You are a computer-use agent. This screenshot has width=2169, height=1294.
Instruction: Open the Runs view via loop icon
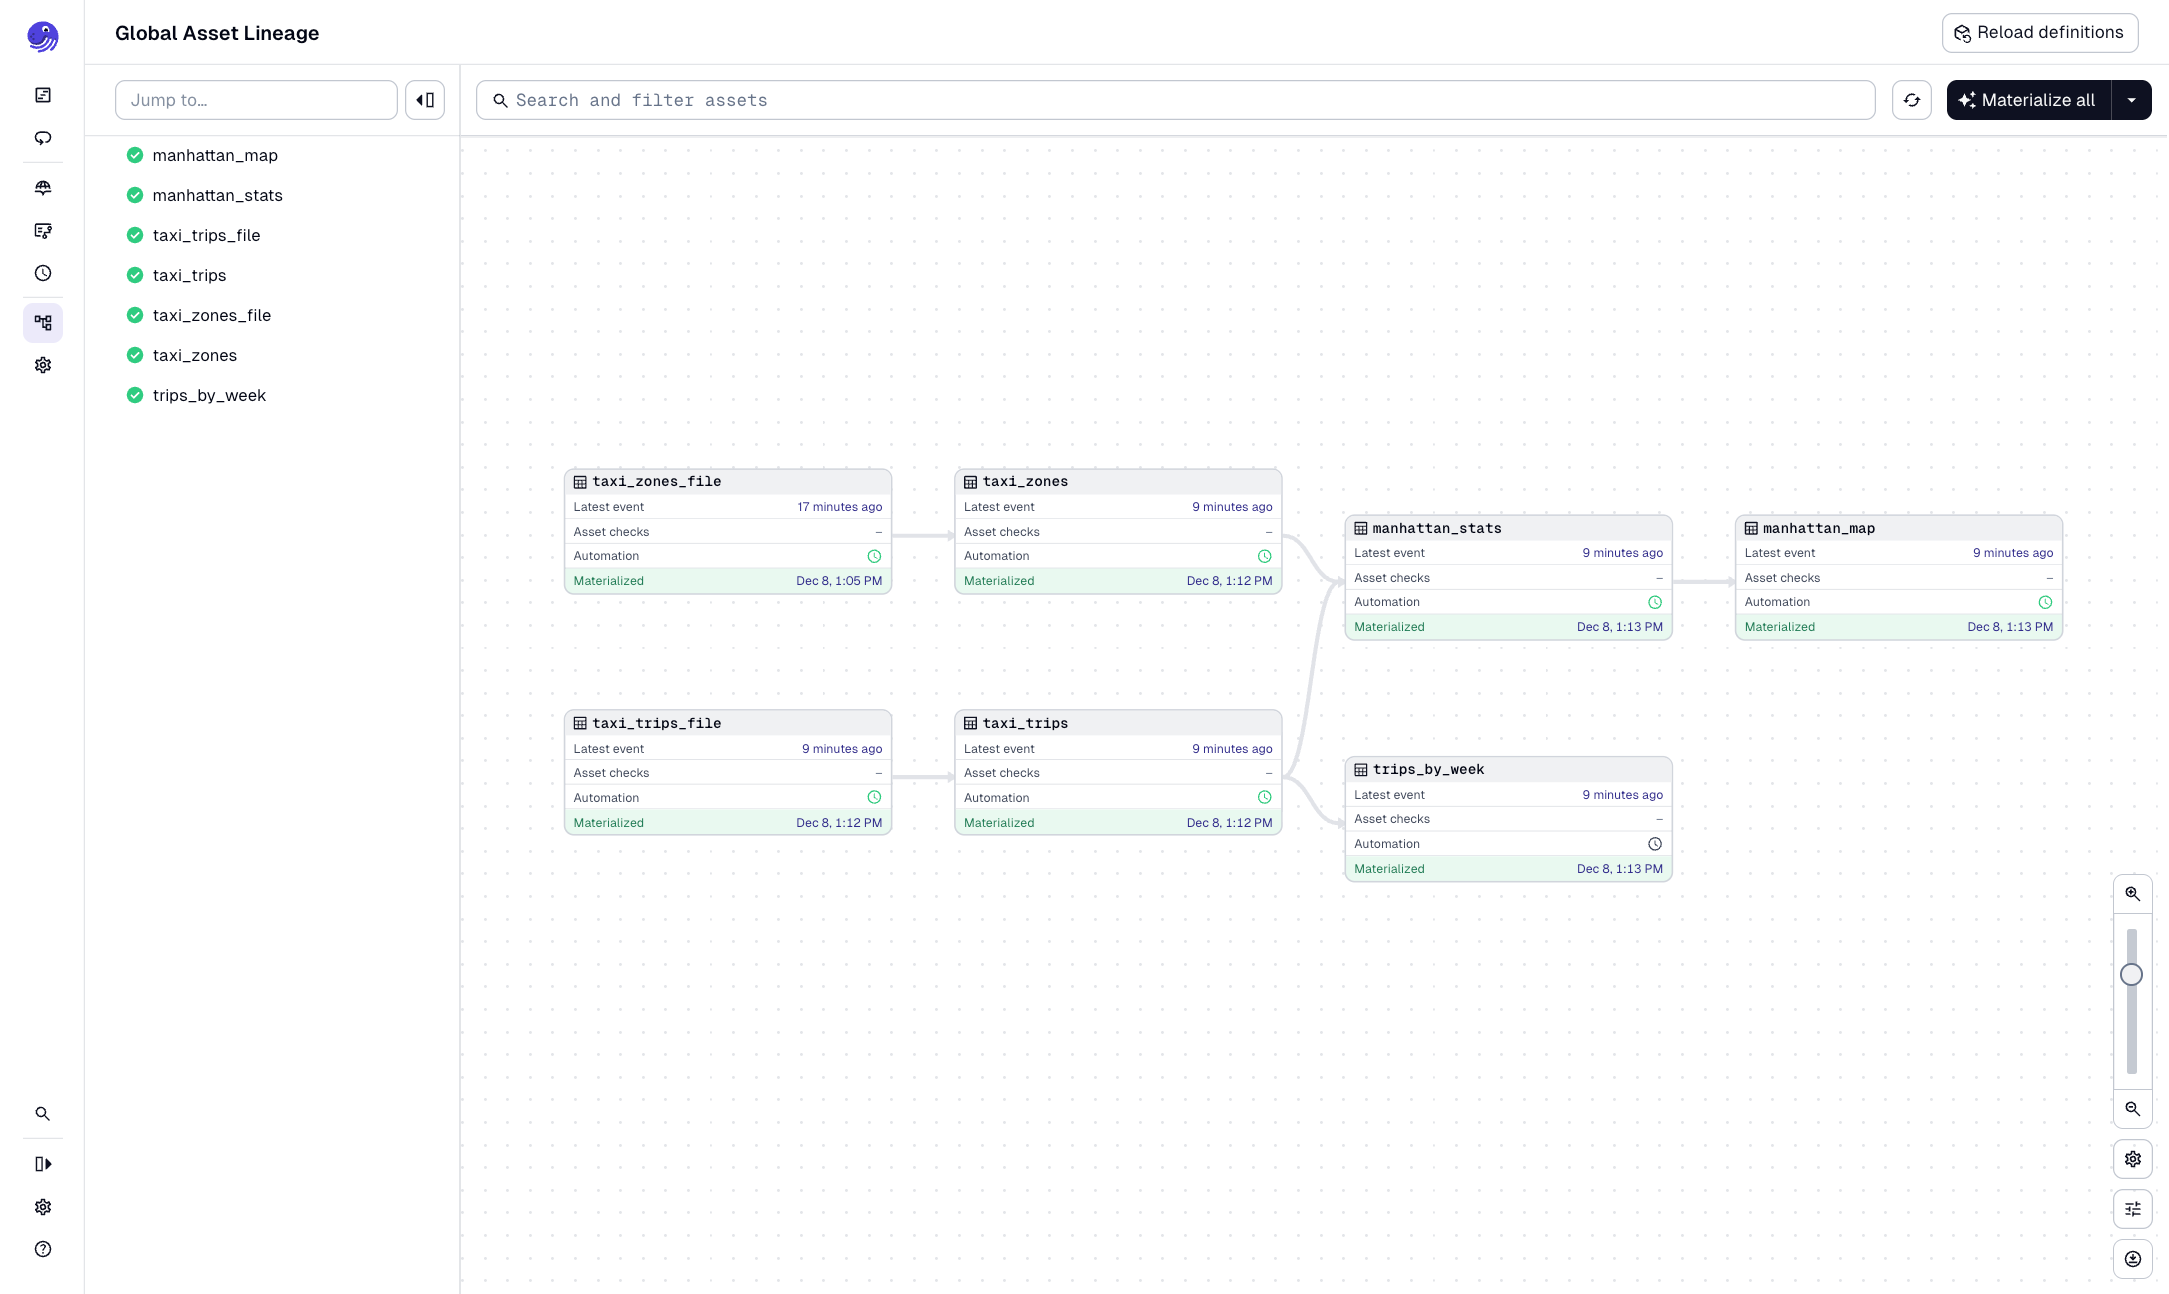[43, 138]
